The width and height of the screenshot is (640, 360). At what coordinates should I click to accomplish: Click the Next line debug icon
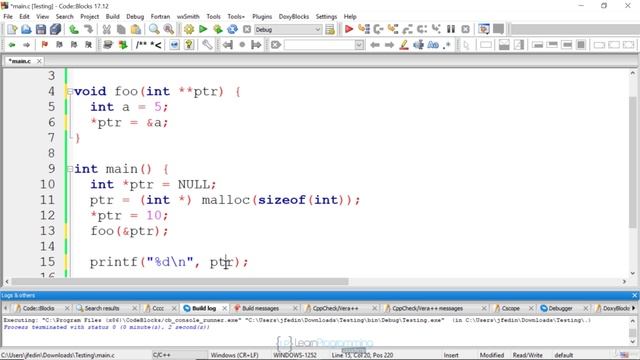click(378, 29)
